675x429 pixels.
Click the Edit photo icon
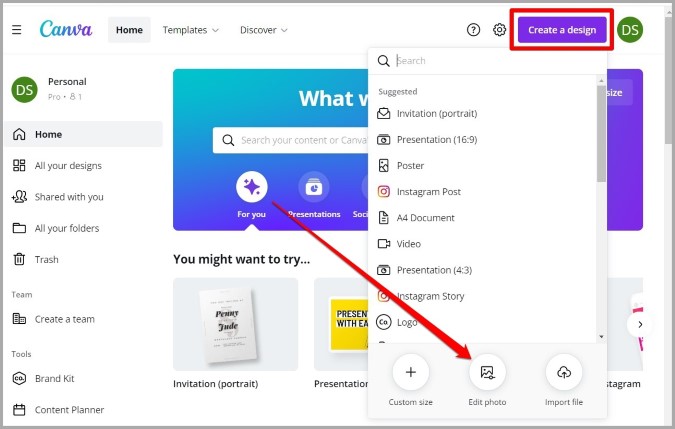(x=487, y=372)
